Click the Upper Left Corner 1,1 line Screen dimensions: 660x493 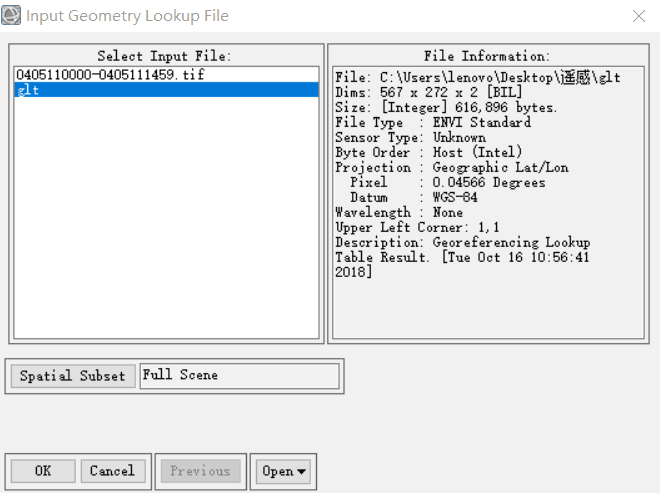point(417,228)
